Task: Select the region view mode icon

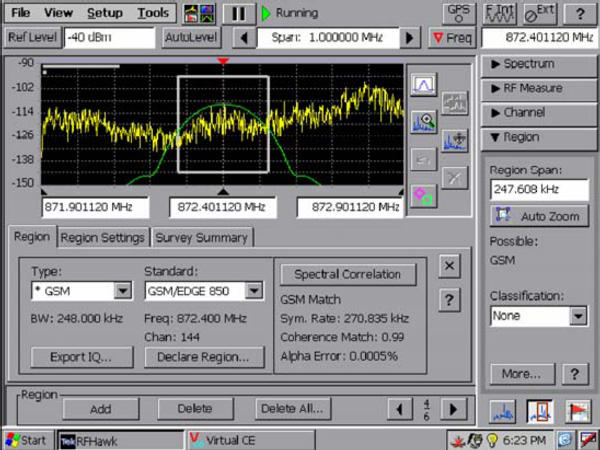Action: pos(540,410)
